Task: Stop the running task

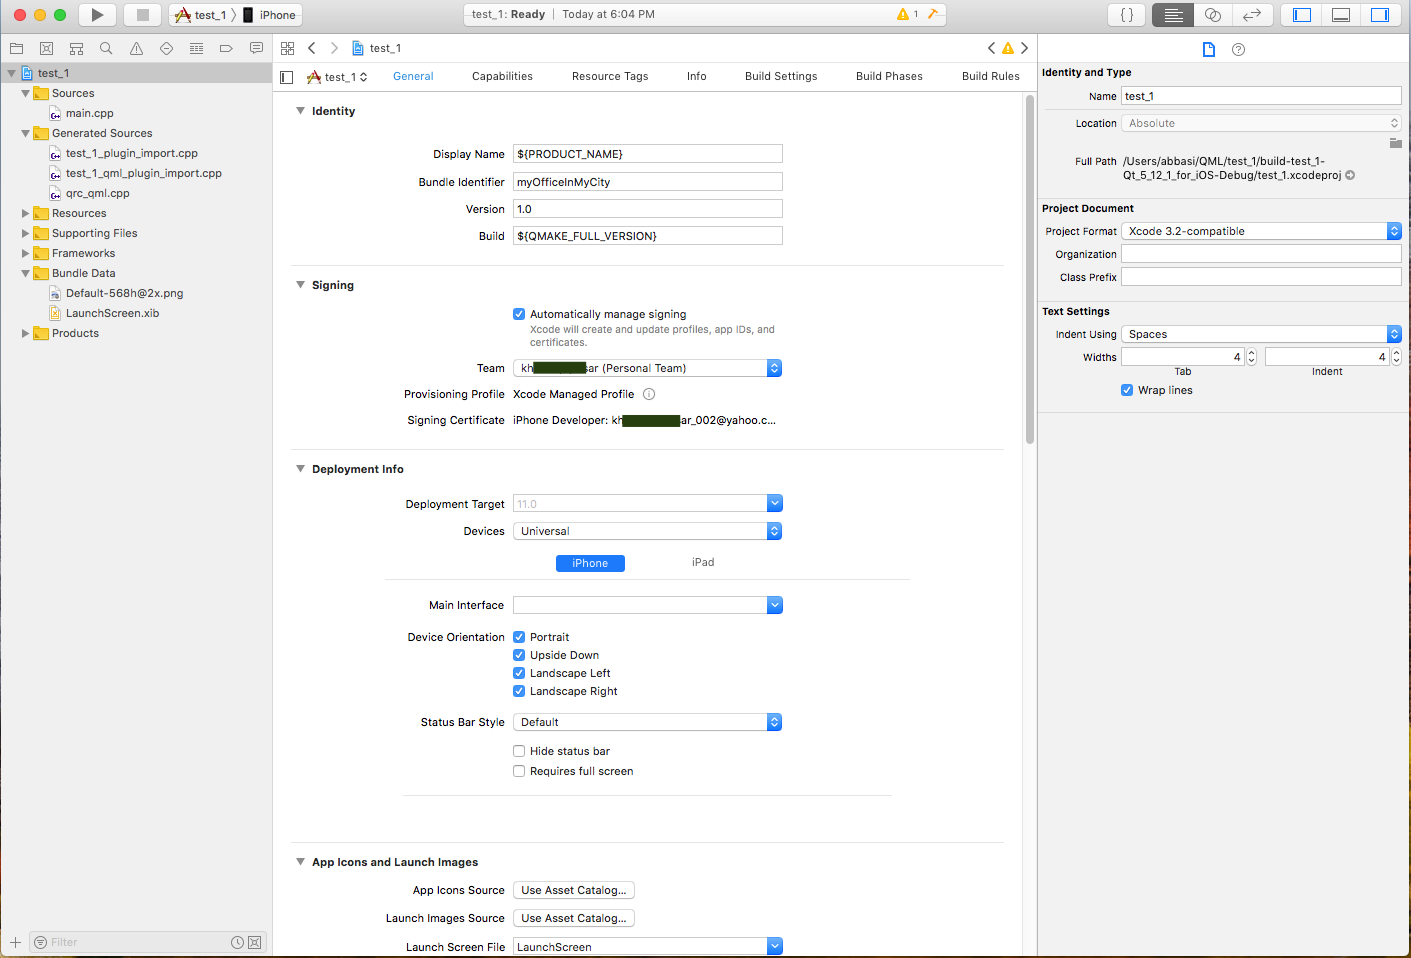Action: point(143,15)
